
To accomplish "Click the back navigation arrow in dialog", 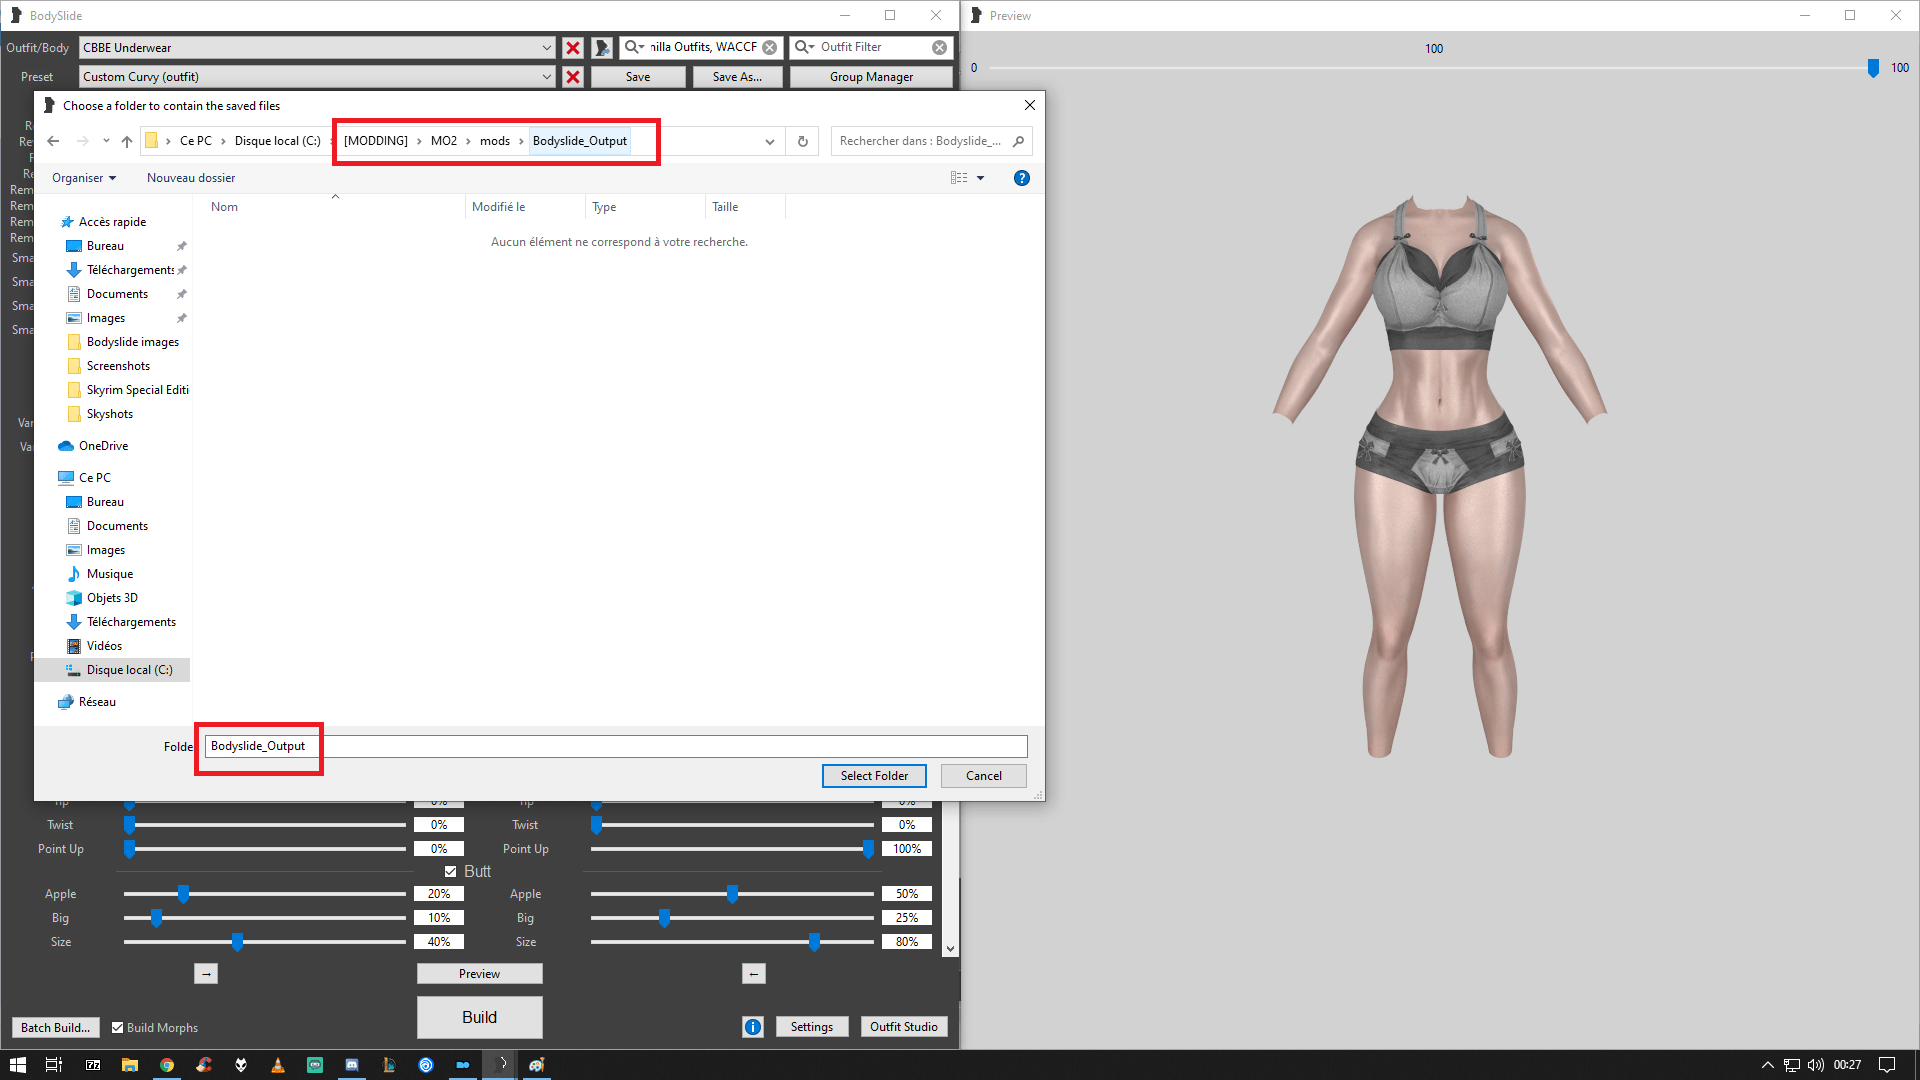I will pos(54,141).
